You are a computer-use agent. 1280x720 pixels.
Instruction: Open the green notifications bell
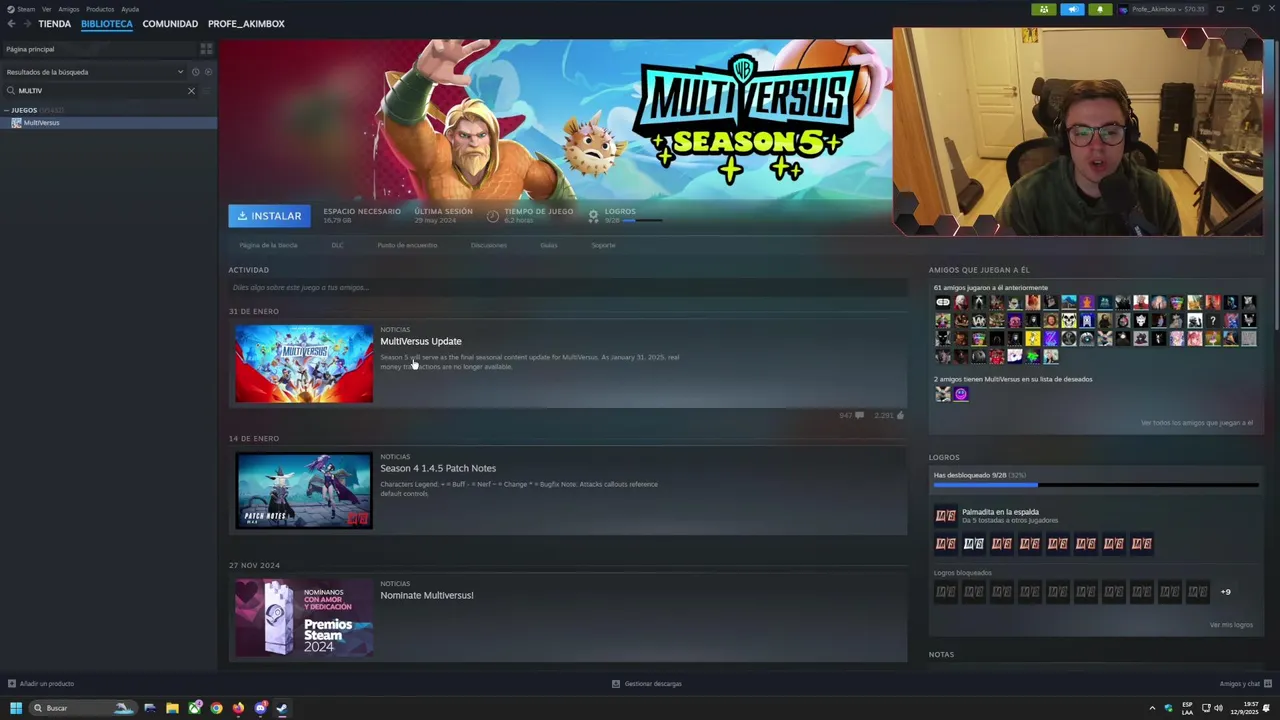pyautogui.click(x=1100, y=9)
